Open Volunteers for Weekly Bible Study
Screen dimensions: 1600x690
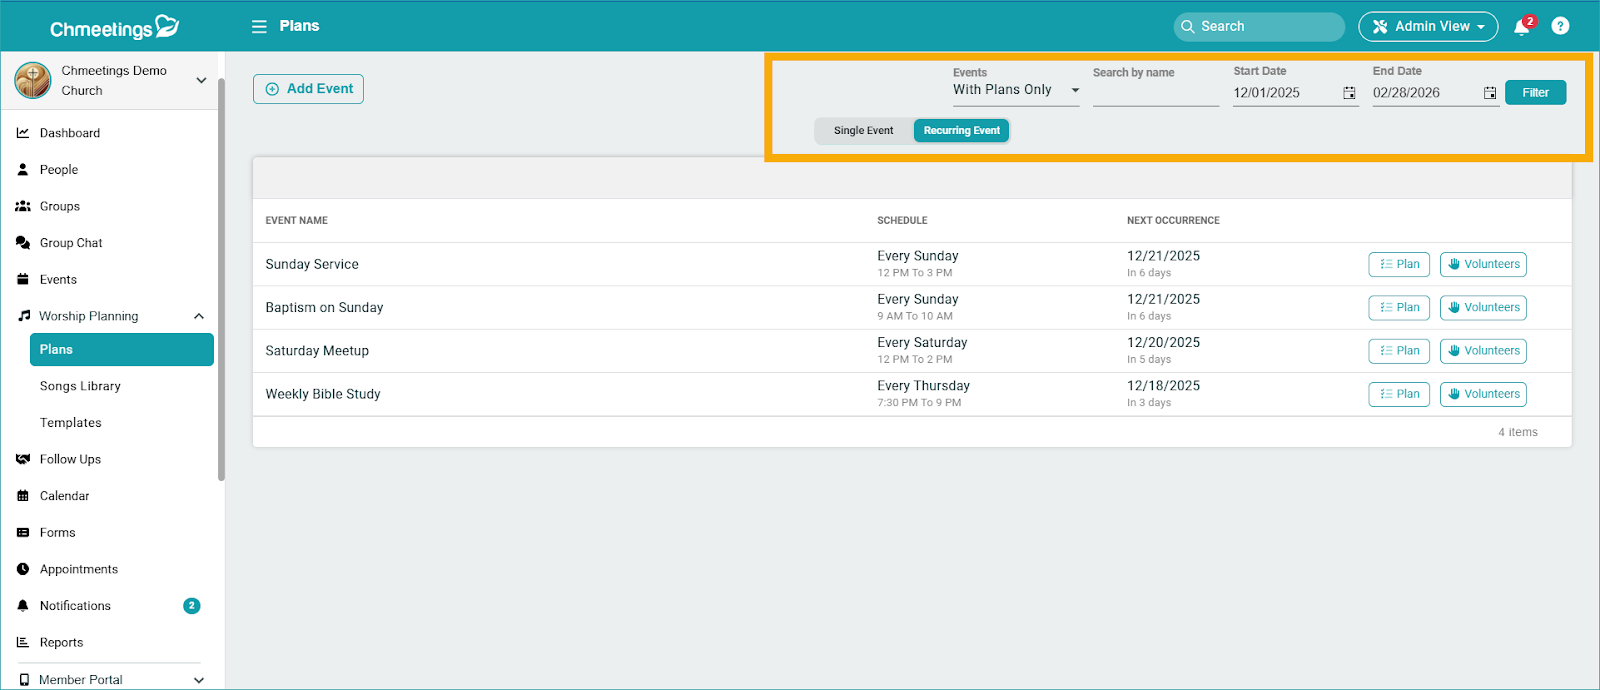pos(1482,394)
